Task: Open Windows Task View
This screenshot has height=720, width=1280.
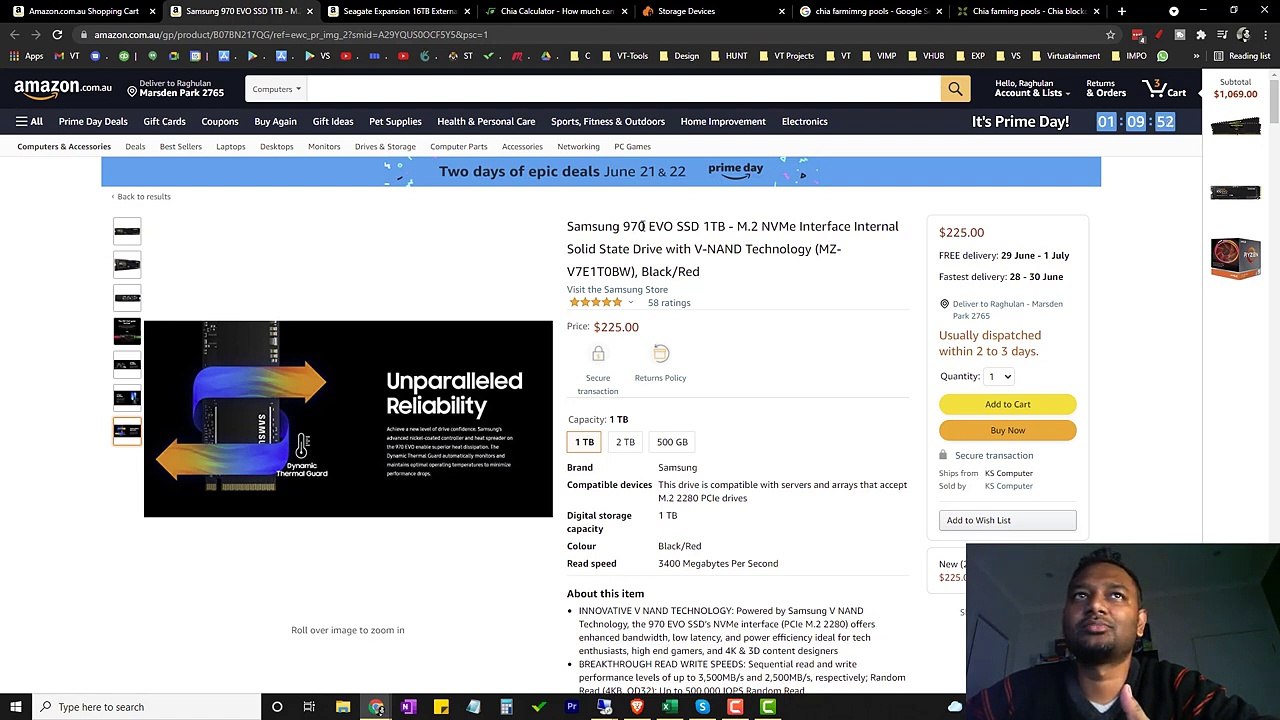Action: 309,707
